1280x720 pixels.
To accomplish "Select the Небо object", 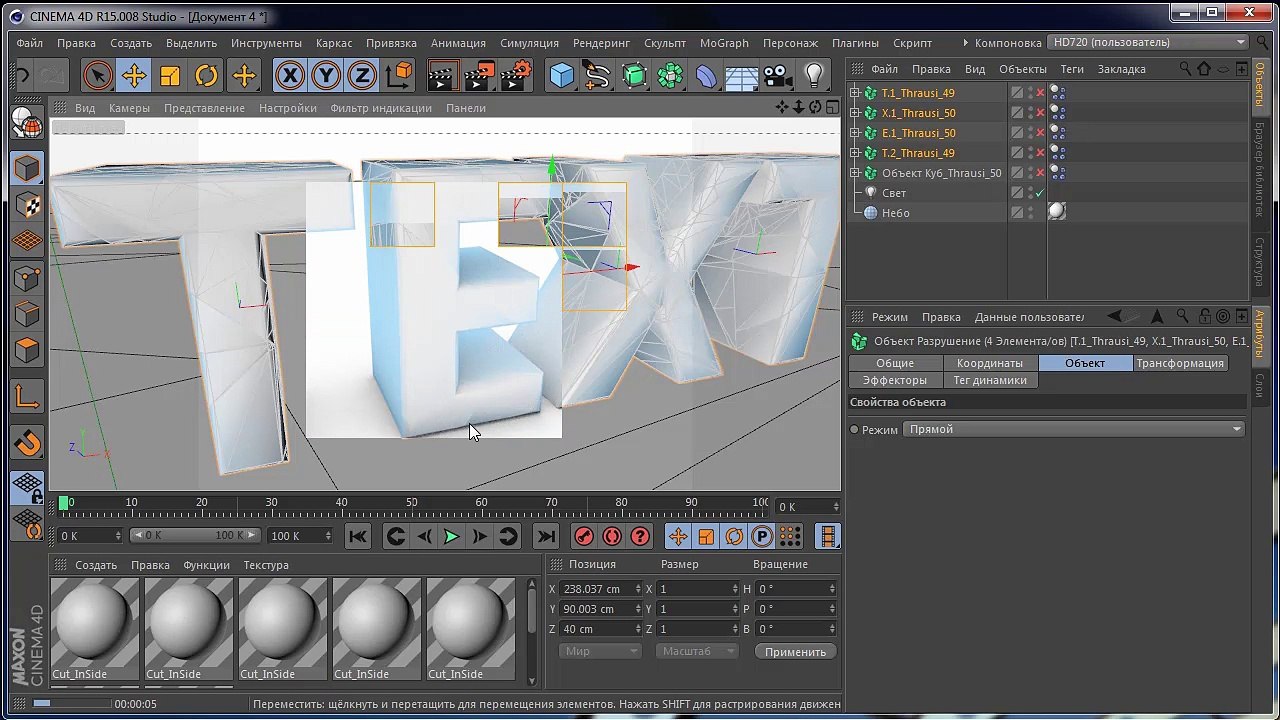I will click(x=895, y=213).
